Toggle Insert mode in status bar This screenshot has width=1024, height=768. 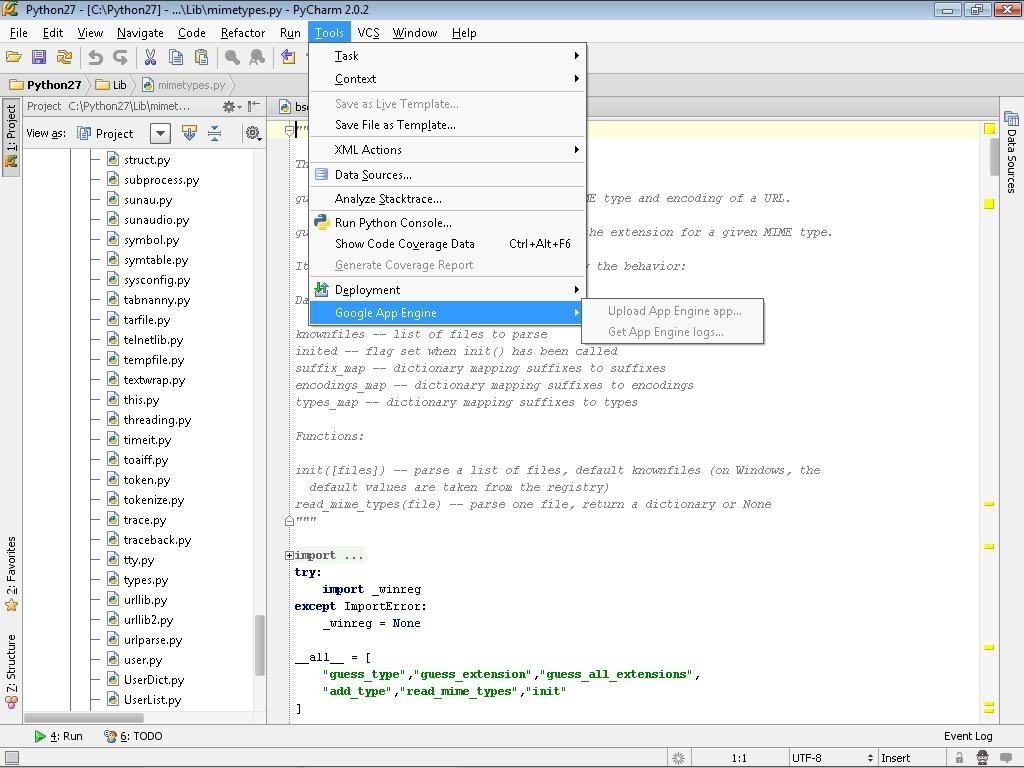pyautogui.click(x=895, y=758)
